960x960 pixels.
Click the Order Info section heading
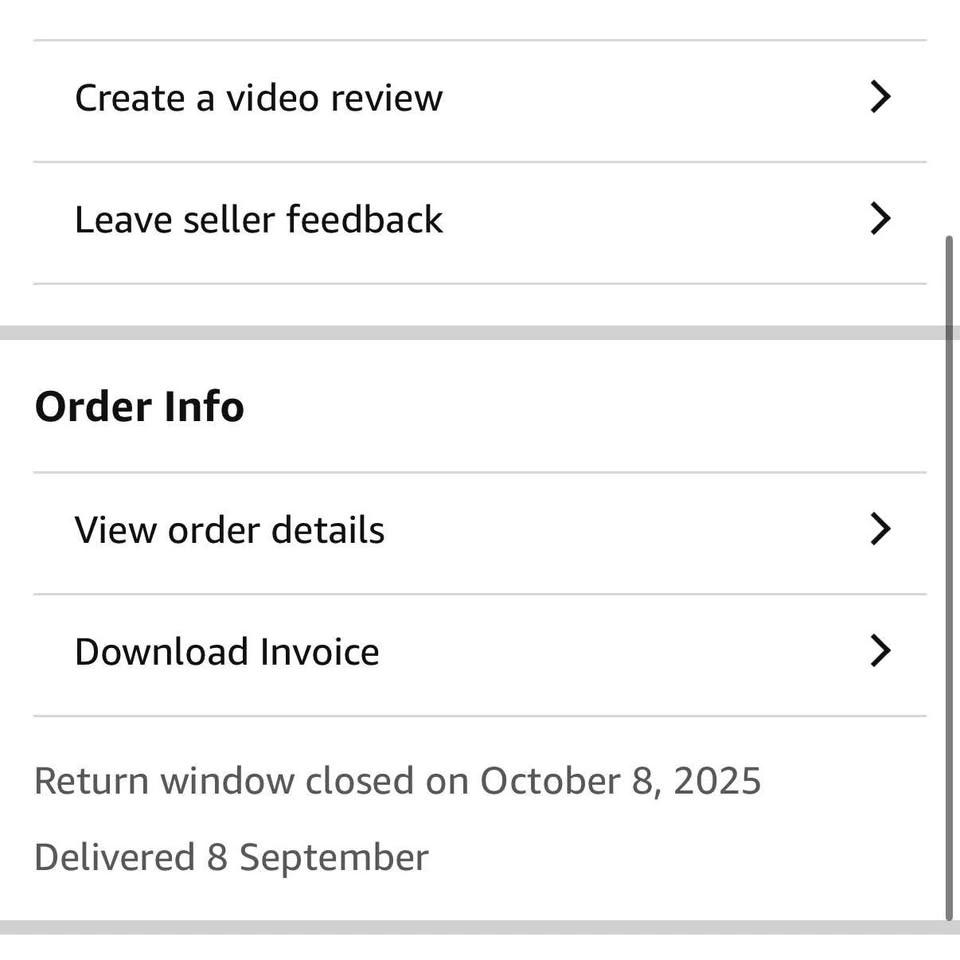coord(139,407)
